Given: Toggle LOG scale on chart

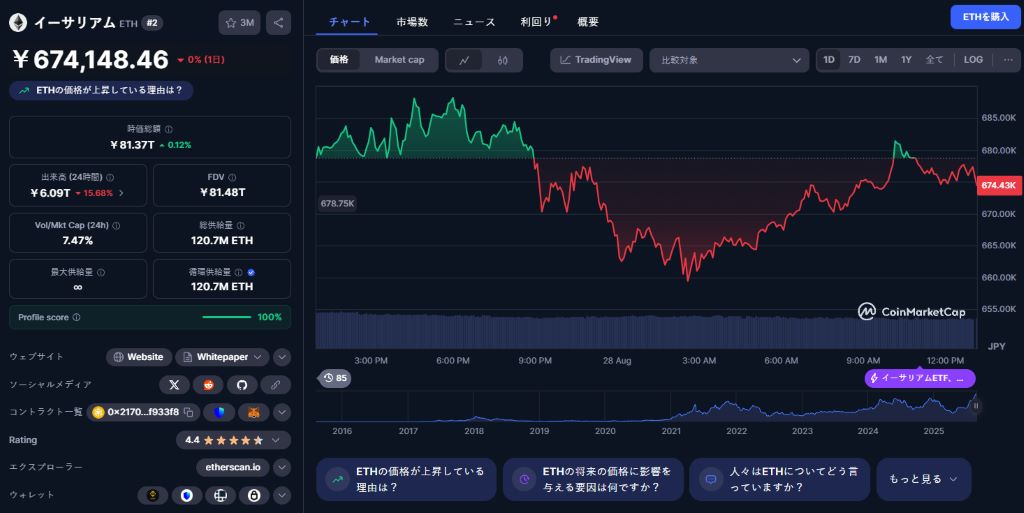Looking at the screenshot, I should point(973,60).
